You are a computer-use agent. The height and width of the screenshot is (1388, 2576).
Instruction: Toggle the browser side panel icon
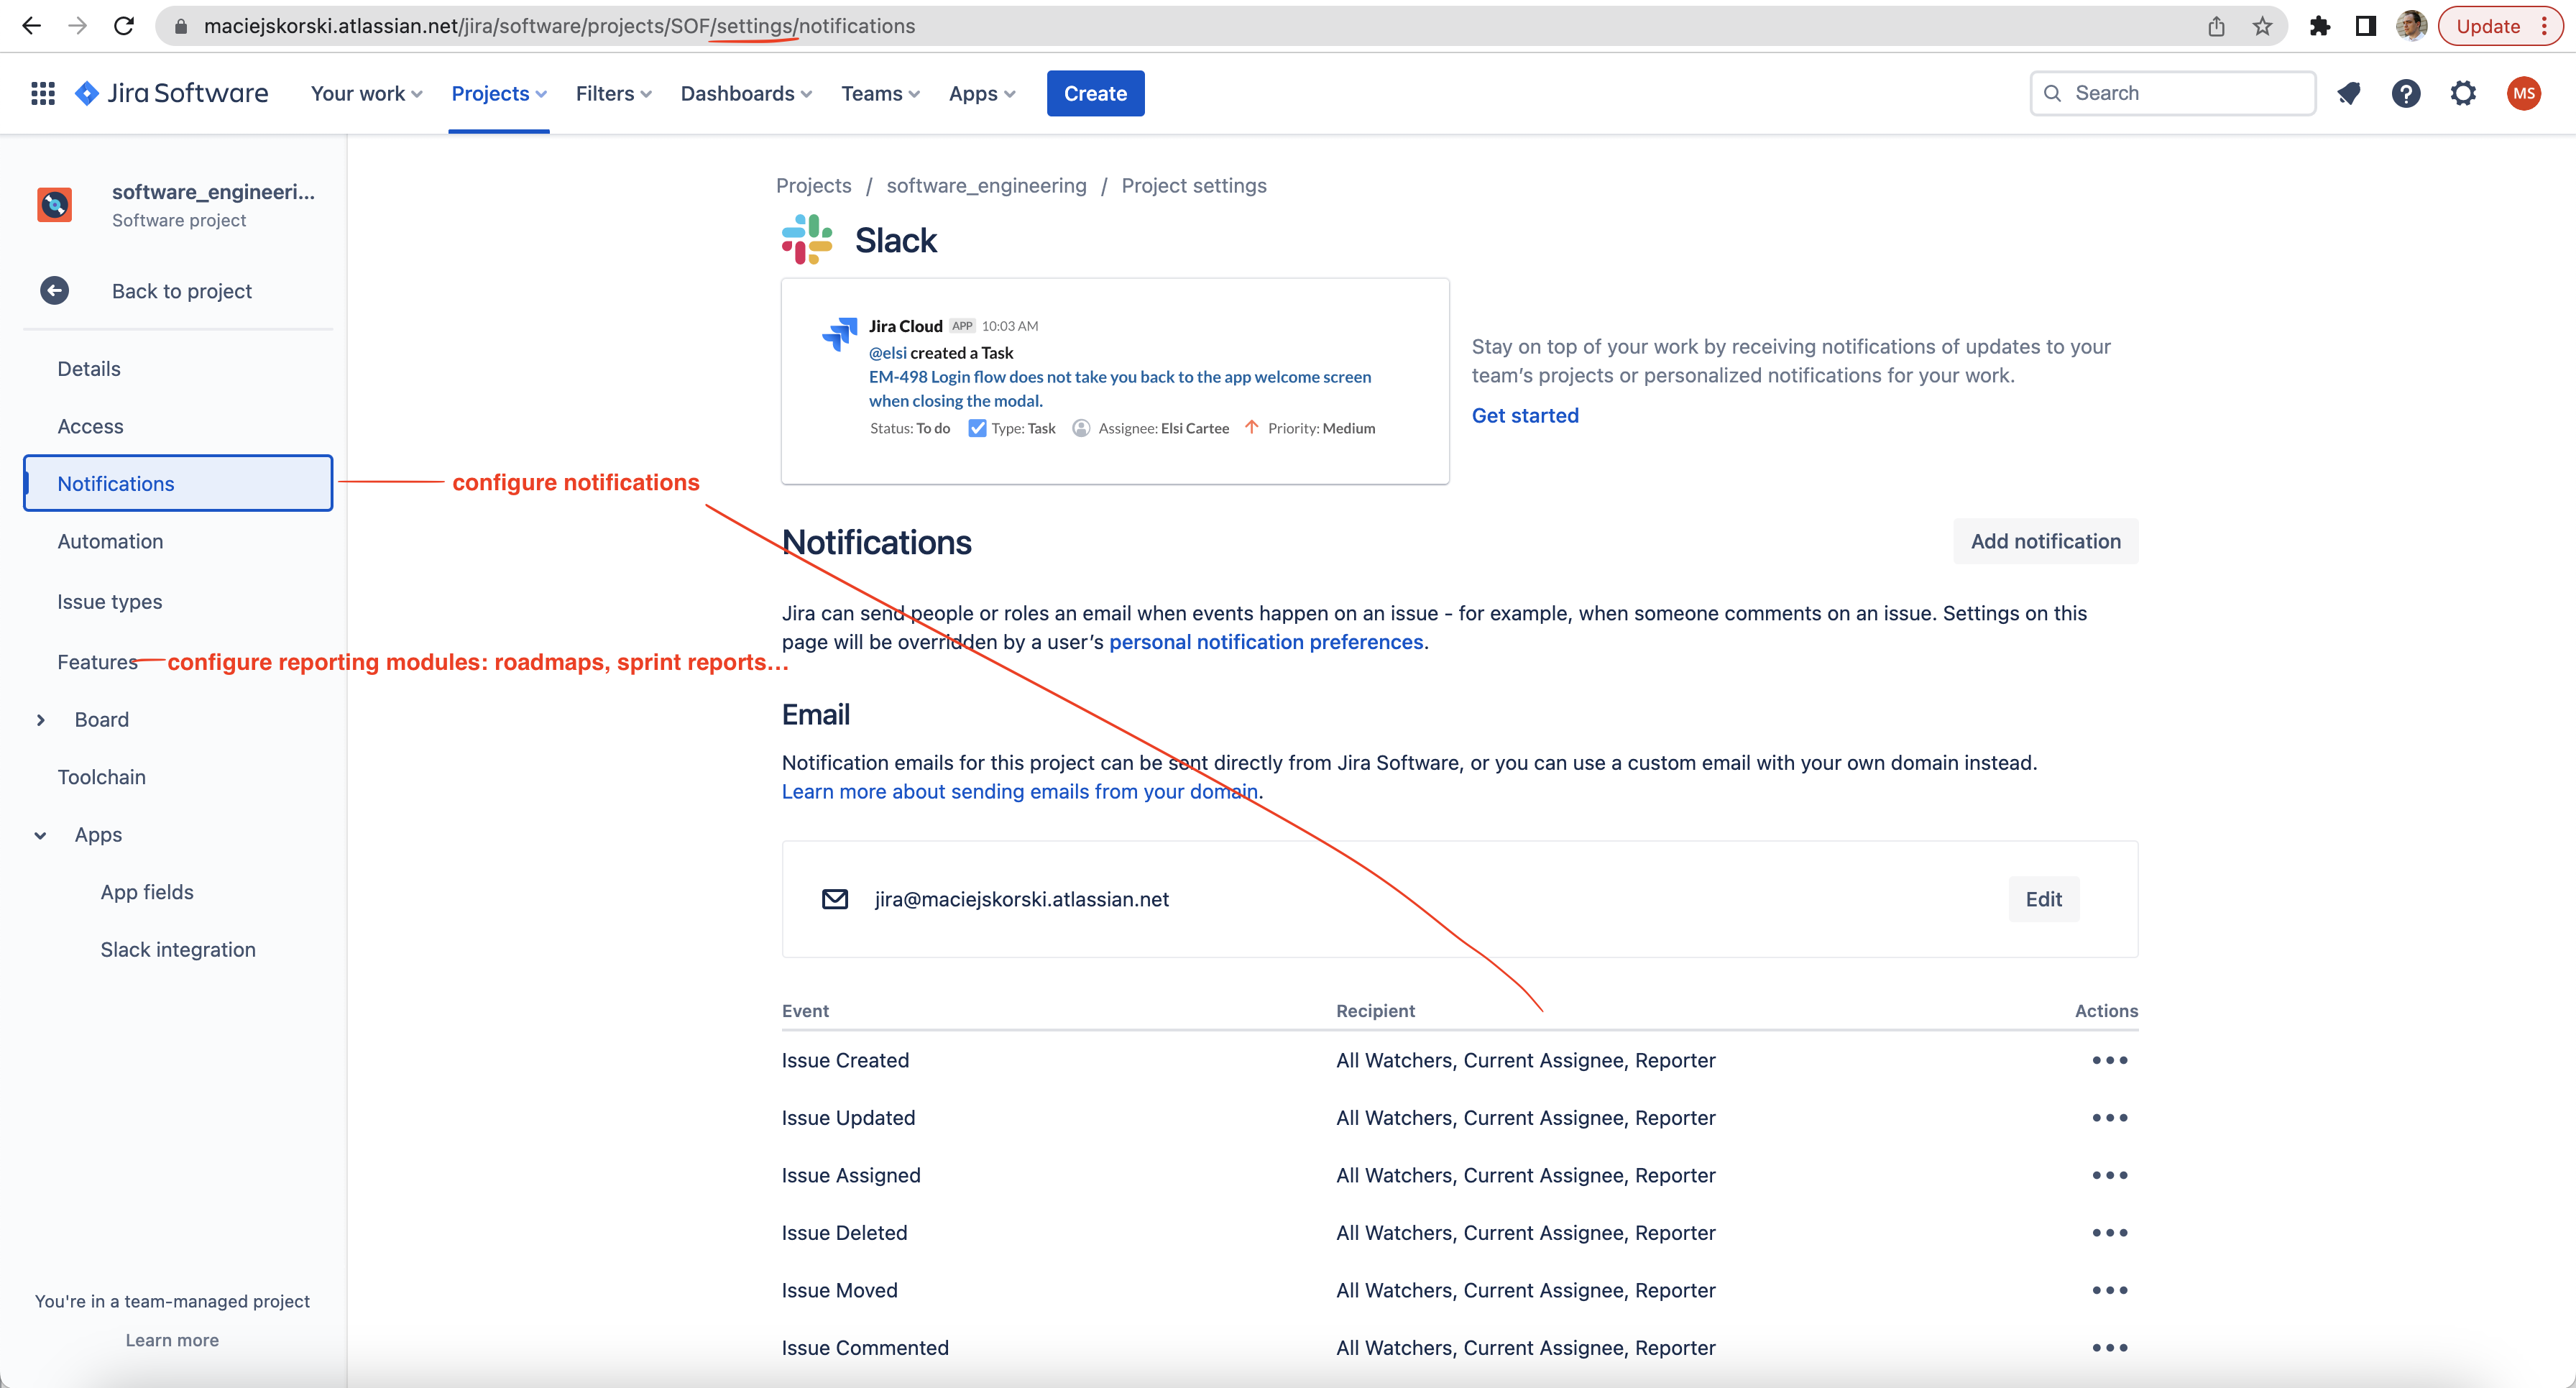tap(2365, 26)
